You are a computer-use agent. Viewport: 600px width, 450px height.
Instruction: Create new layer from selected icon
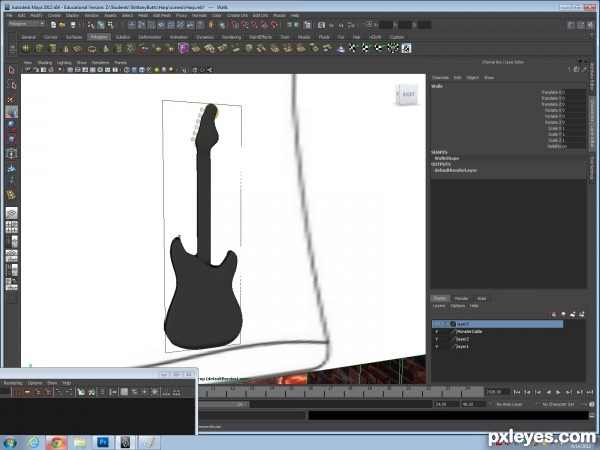pyautogui.click(x=582, y=314)
